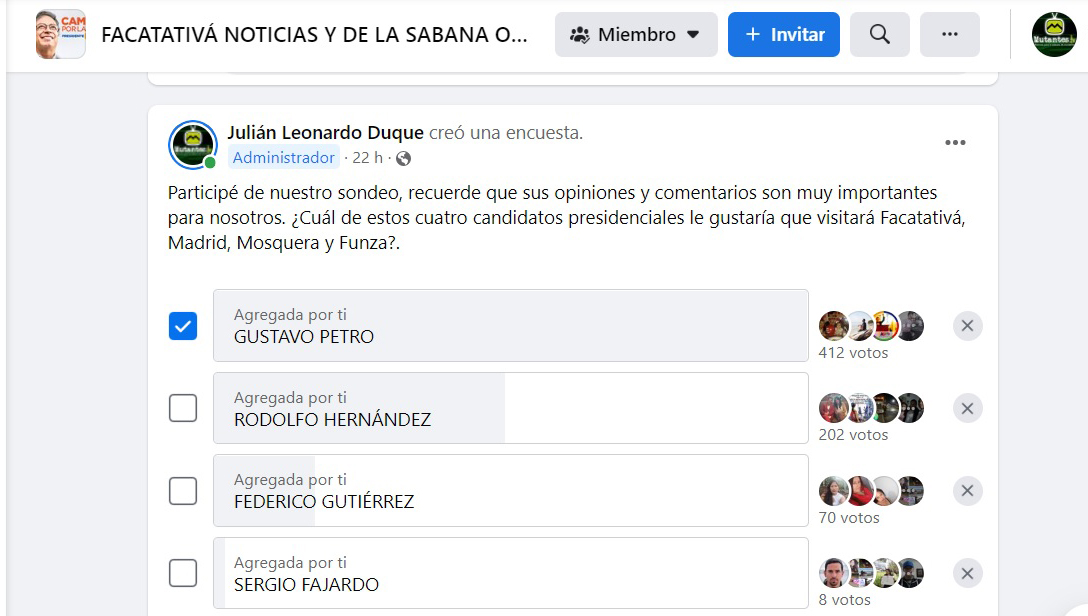This screenshot has height=616, width=1088.
Task: Click the group cover thumbnail
Action: pos(60,35)
